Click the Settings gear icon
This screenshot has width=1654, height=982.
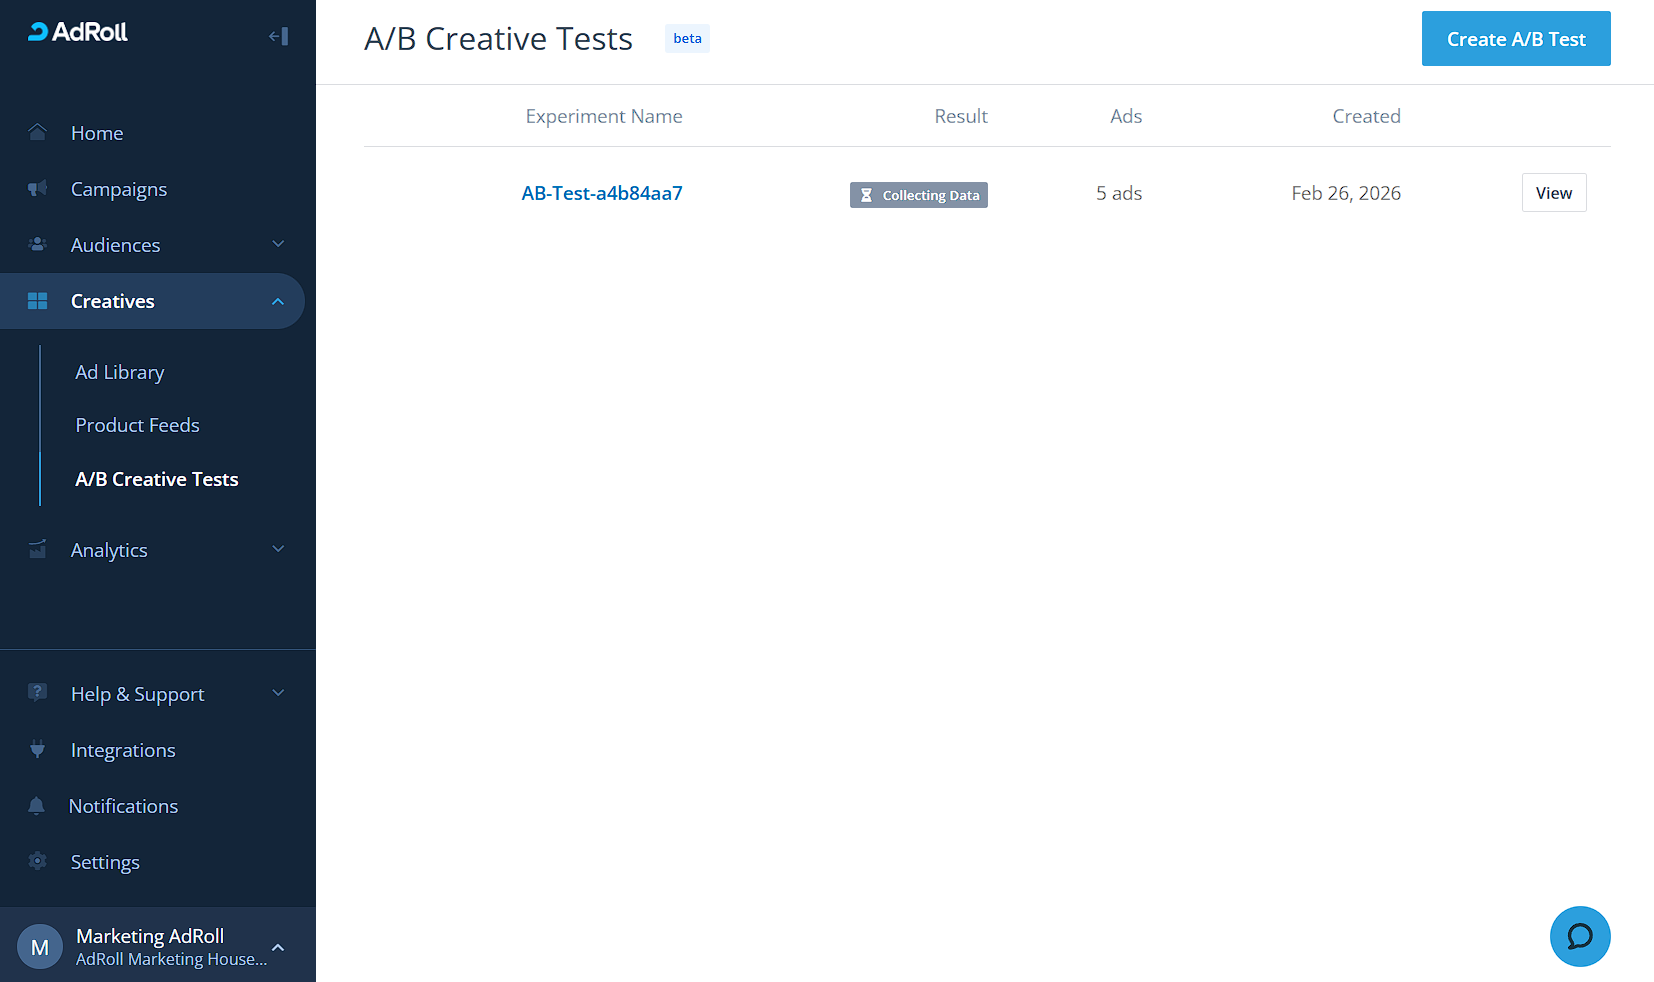pyautogui.click(x=38, y=862)
